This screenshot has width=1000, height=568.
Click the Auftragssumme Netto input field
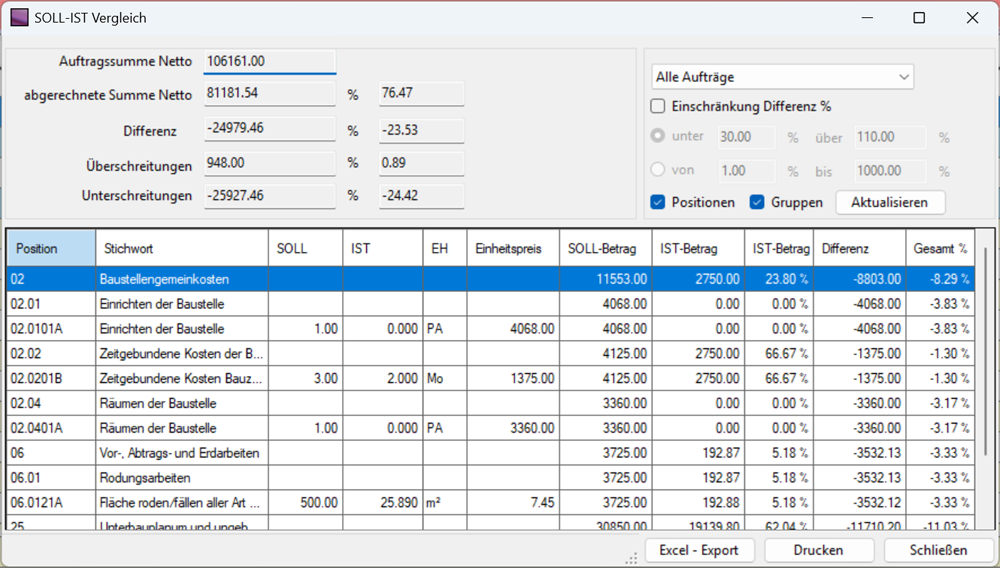tap(269, 61)
